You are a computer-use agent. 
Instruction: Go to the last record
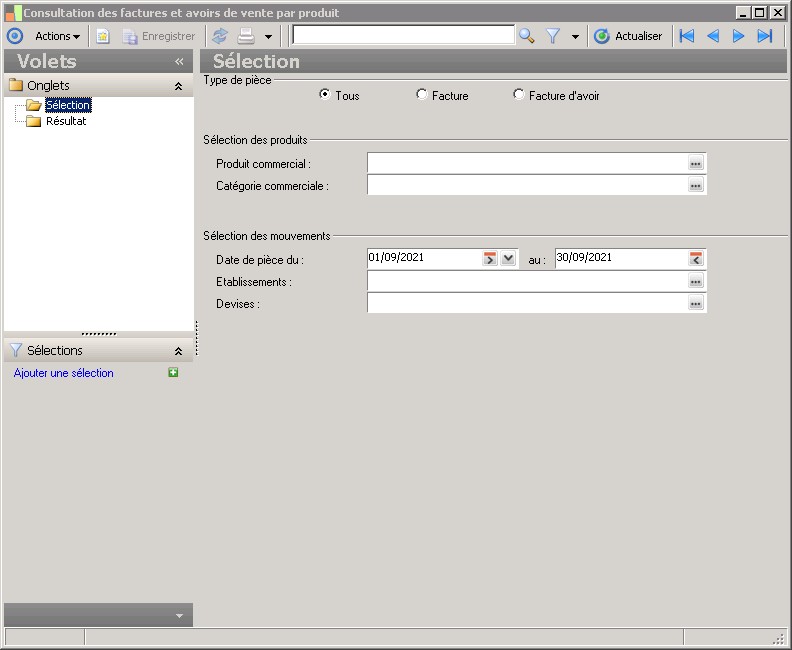(x=765, y=36)
